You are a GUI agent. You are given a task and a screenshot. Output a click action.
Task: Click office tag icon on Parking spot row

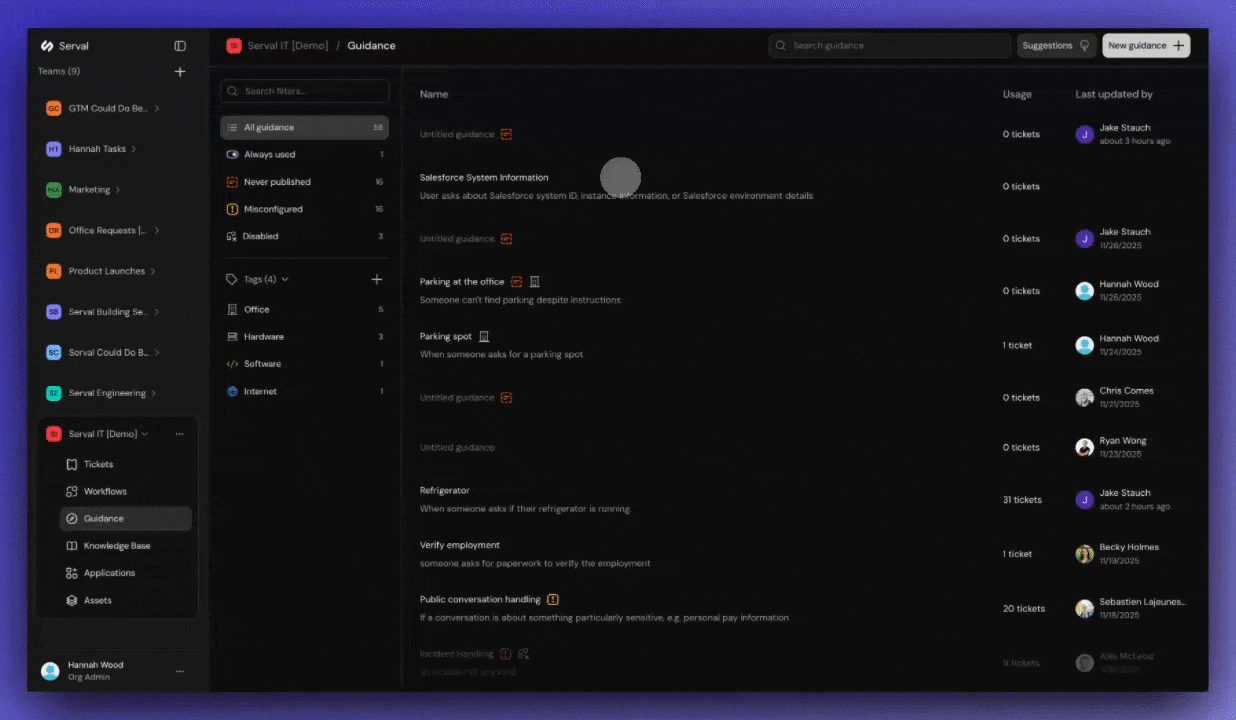[484, 337]
